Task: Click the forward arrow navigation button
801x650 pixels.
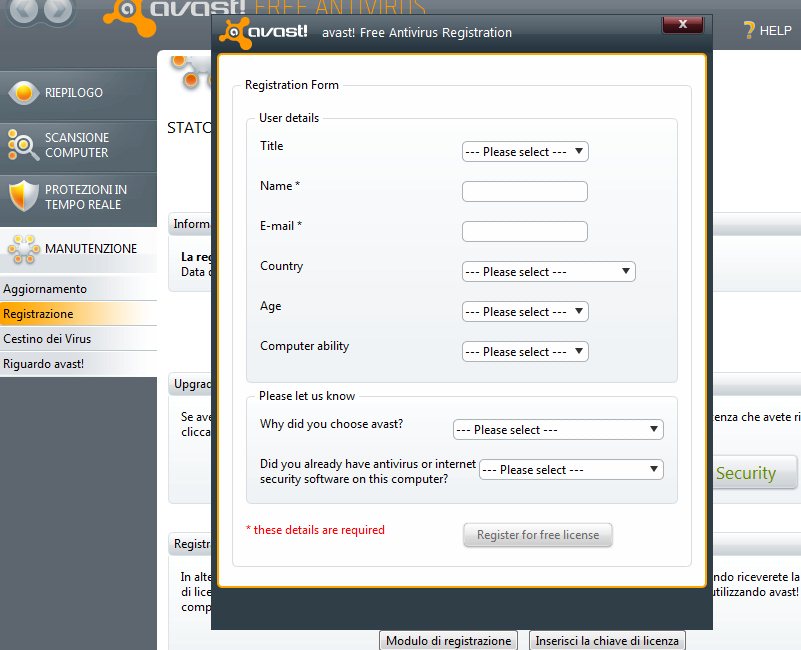Action: click(x=58, y=10)
